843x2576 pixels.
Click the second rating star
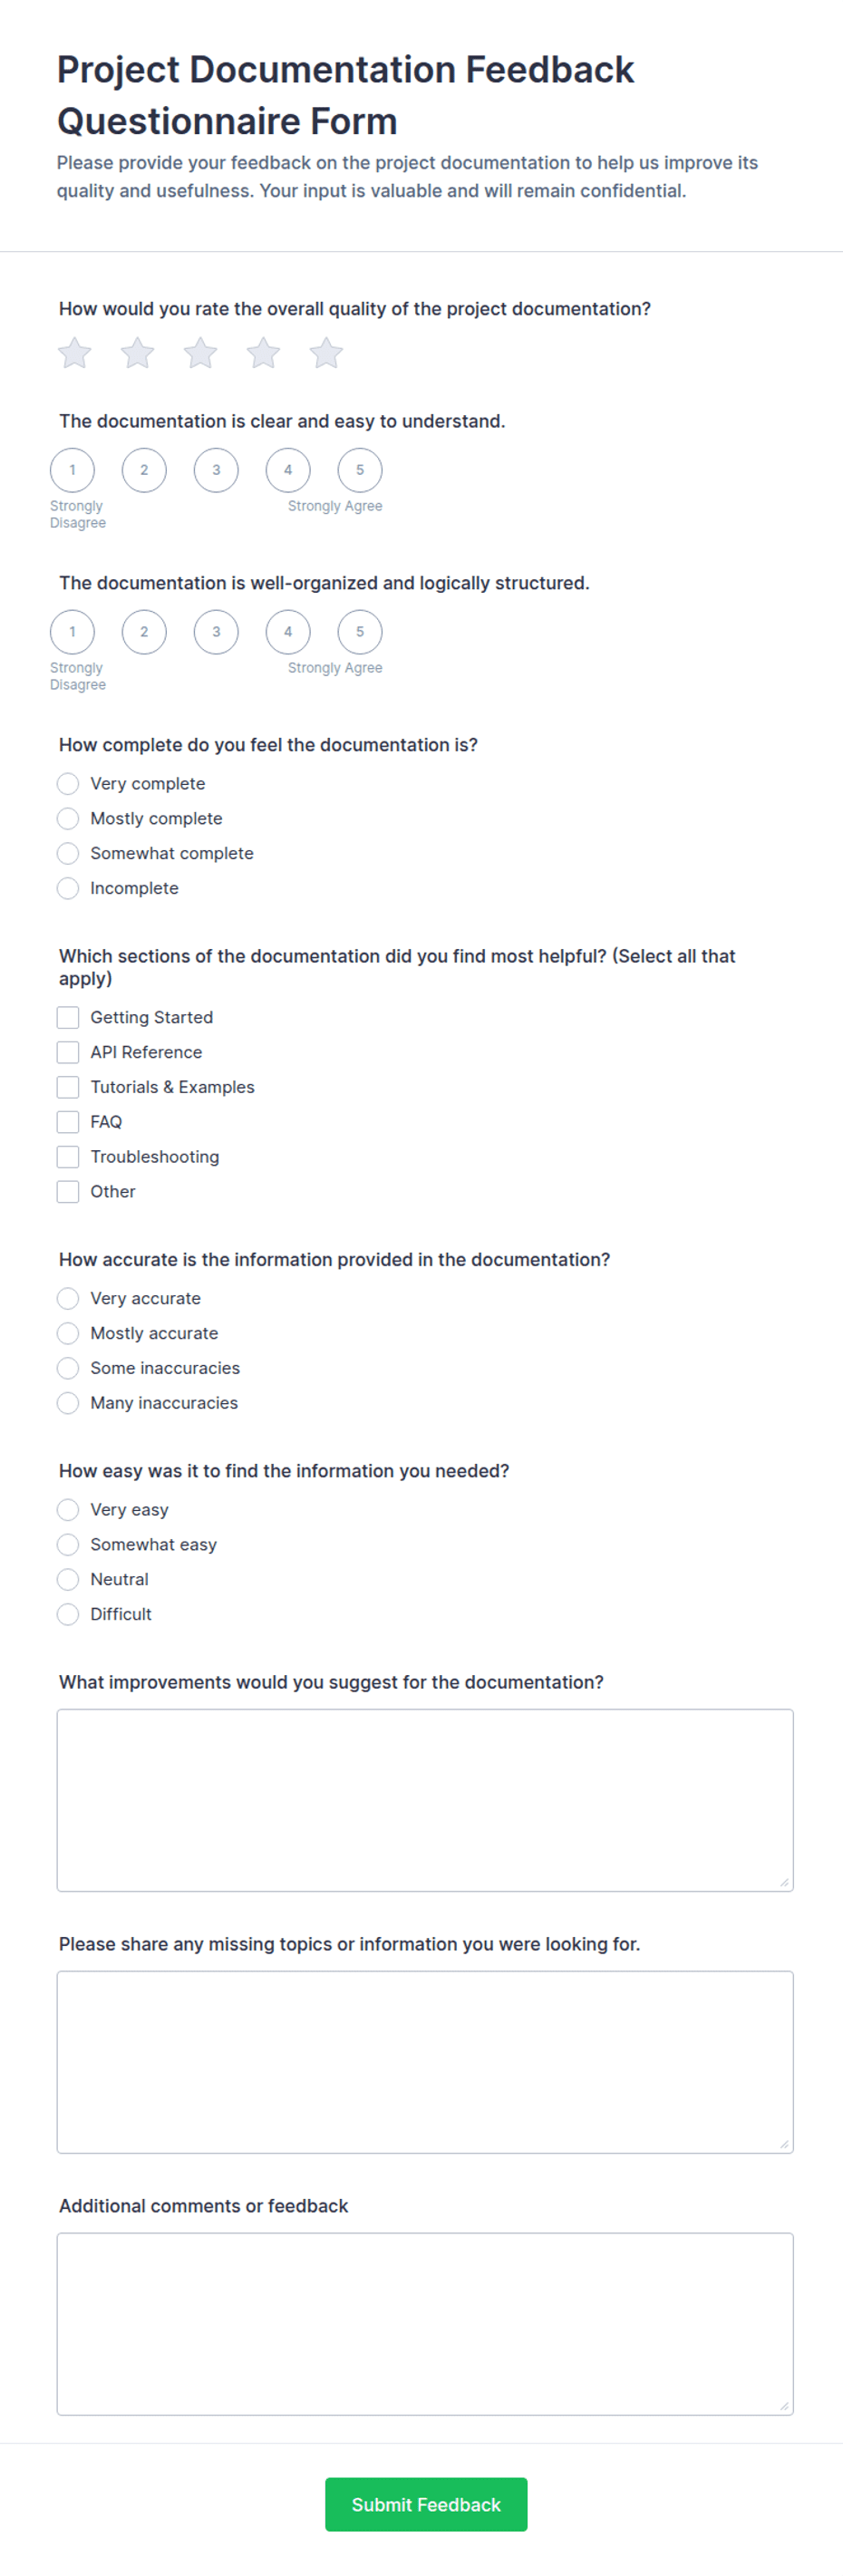(x=137, y=353)
